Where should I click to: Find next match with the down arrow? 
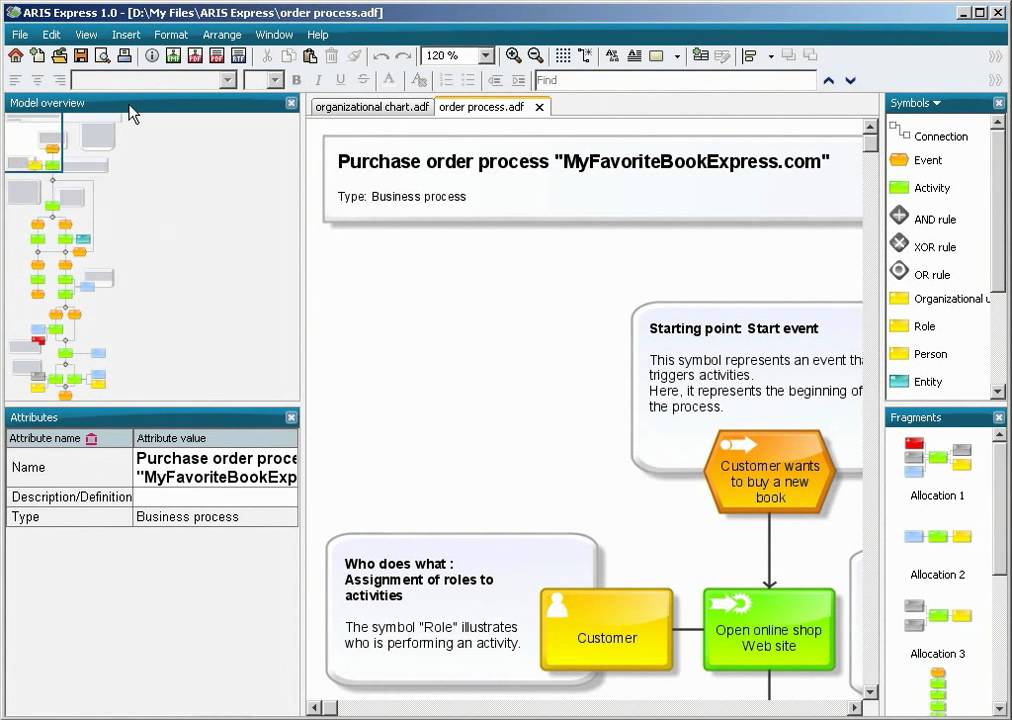pyautogui.click(x=851, y=81)
